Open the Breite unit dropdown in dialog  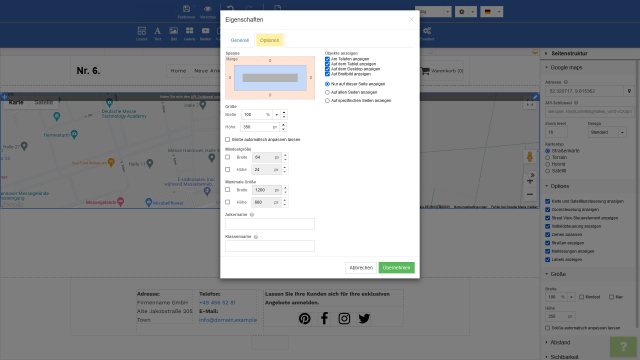click(276, 115)
